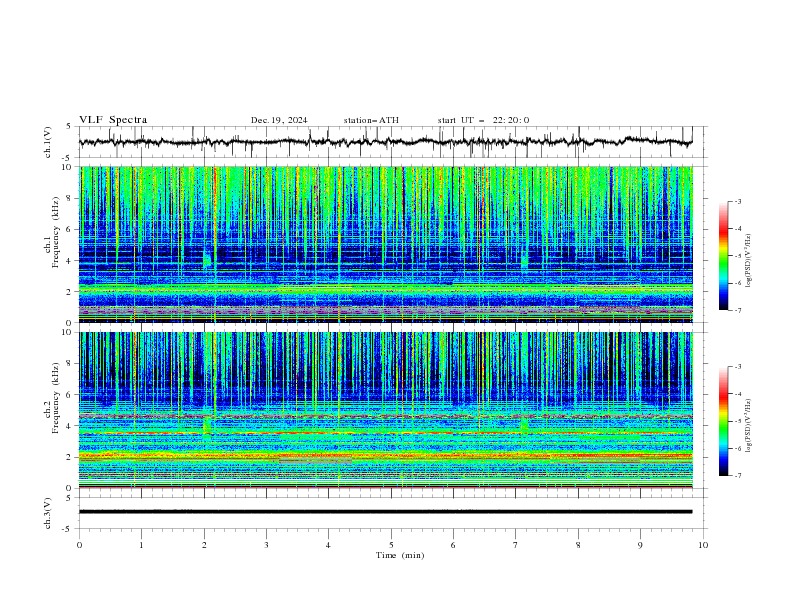This screenshot has height=612, width=792.
Task: Select the ch.1 "Frequency (kHz)" axis label
Action: click(x=55, y=233)
